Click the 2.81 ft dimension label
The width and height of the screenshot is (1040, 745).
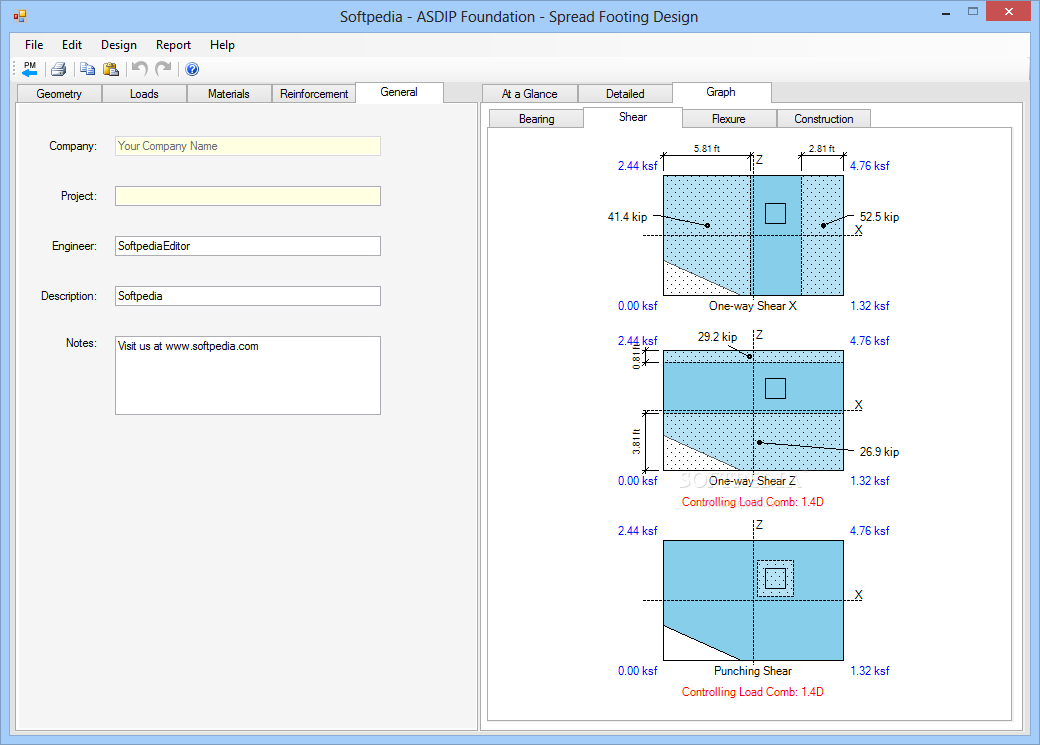click(822, 149)
